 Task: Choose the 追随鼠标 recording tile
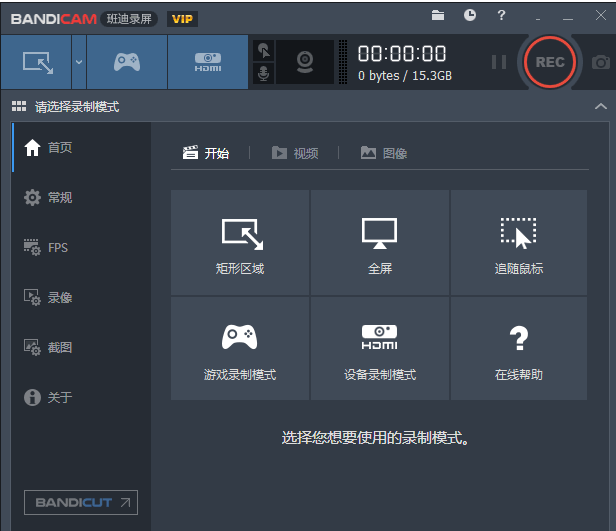pos(519,242)
